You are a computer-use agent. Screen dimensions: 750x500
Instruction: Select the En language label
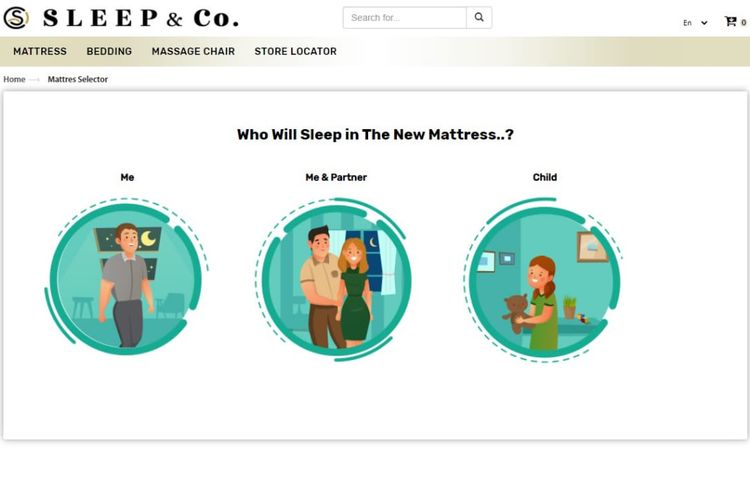pyautogui.click(x=687, y=22)
